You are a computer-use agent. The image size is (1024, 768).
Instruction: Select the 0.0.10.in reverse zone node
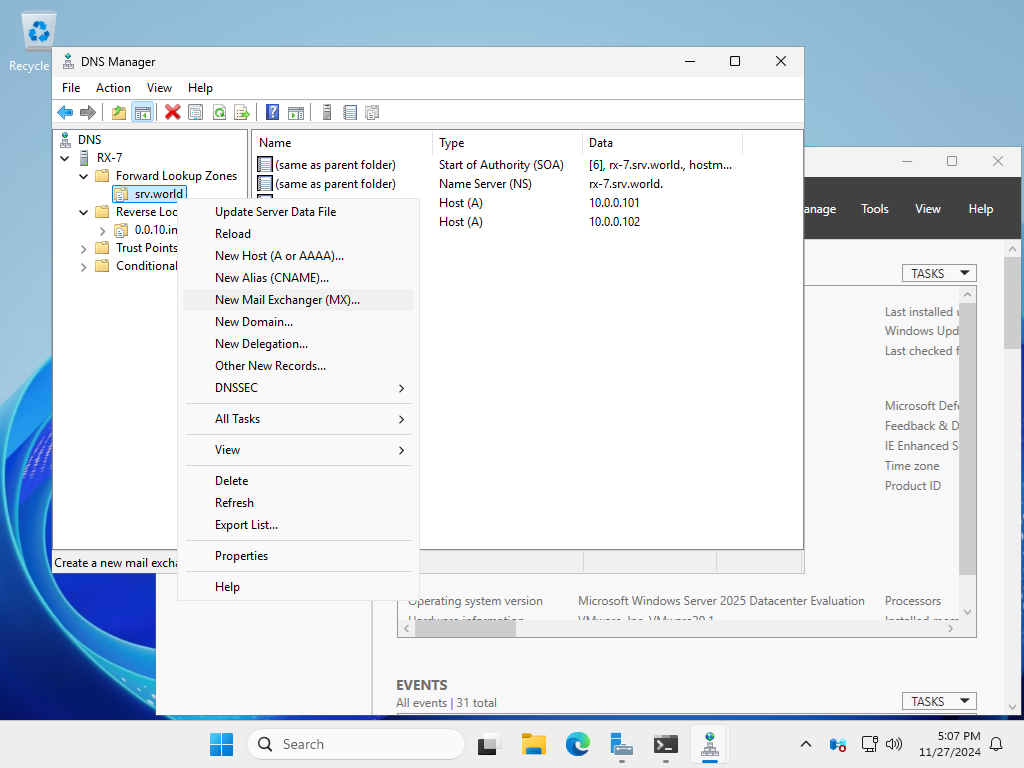click(x=155, y=230)
